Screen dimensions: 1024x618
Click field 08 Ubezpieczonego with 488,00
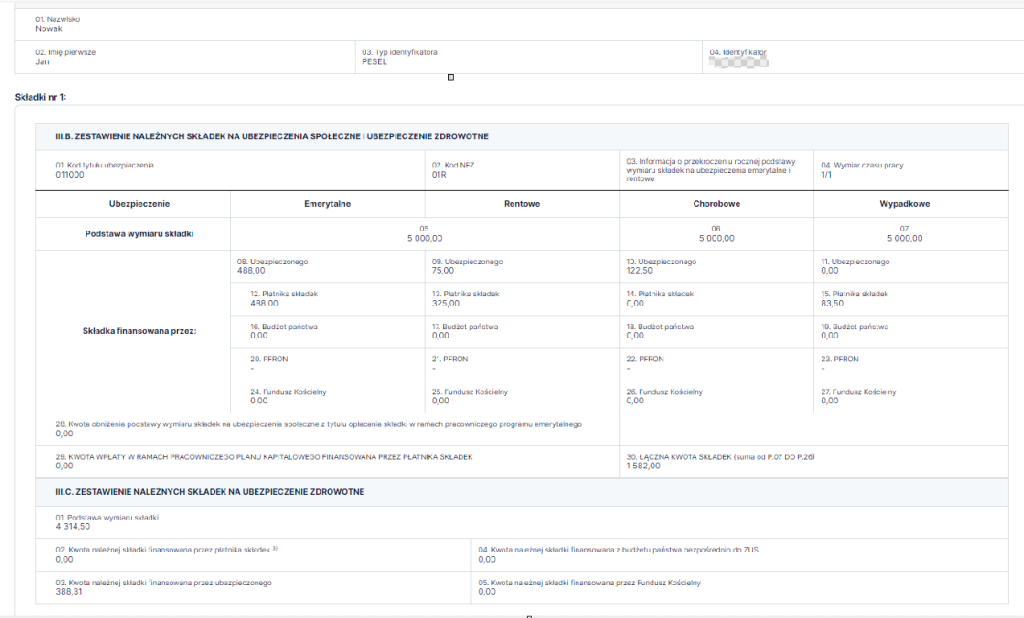[251, 270]
